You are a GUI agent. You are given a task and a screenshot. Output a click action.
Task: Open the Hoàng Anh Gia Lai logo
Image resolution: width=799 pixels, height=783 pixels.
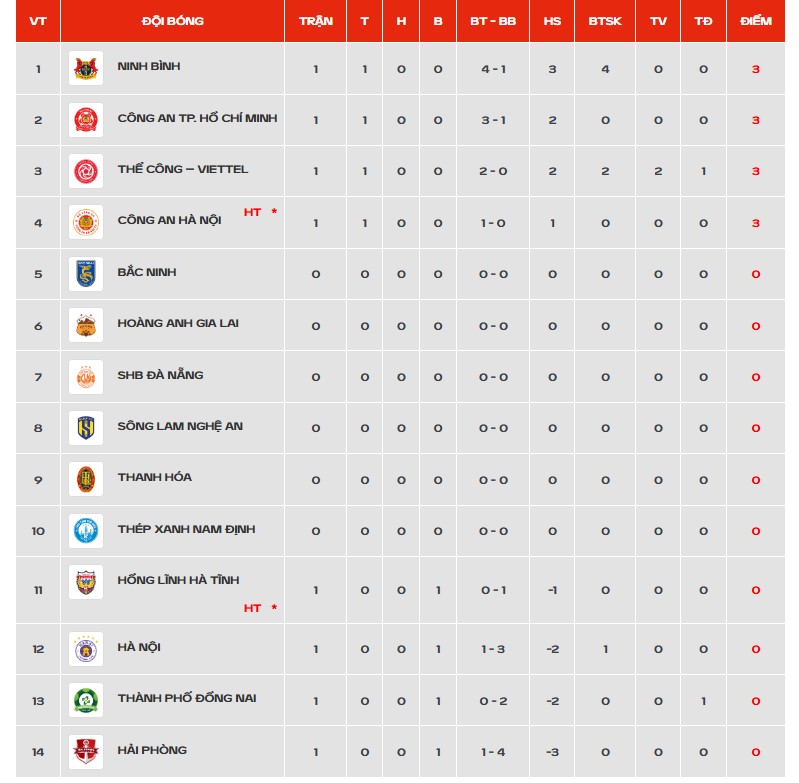[86, 325]
